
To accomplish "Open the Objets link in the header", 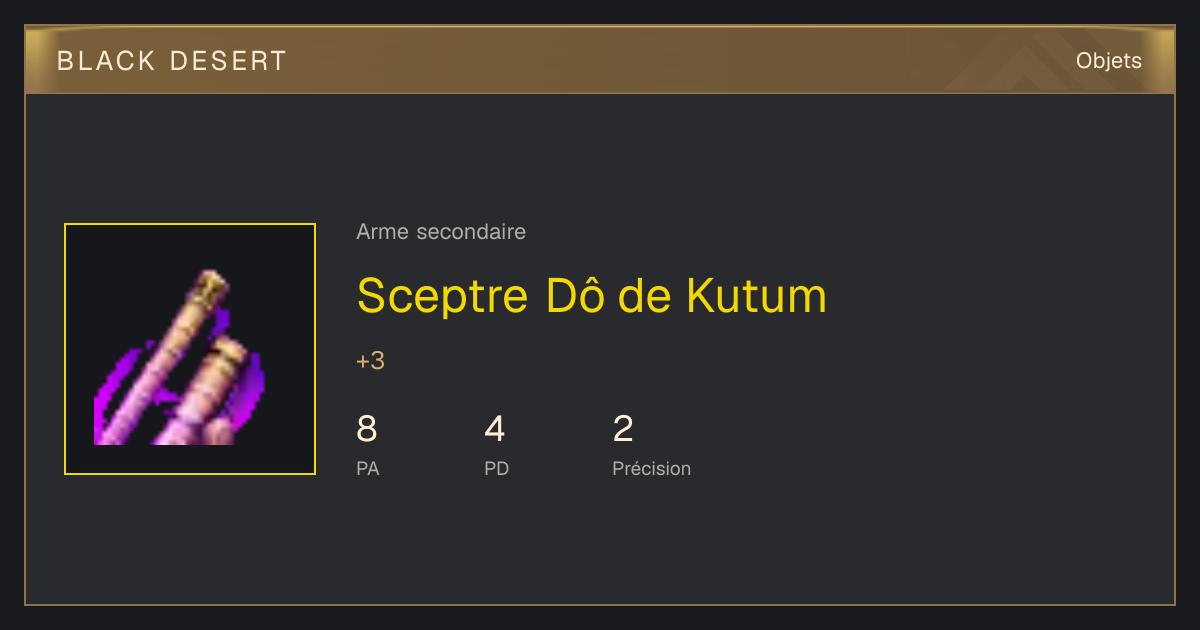I will 1108,61.
